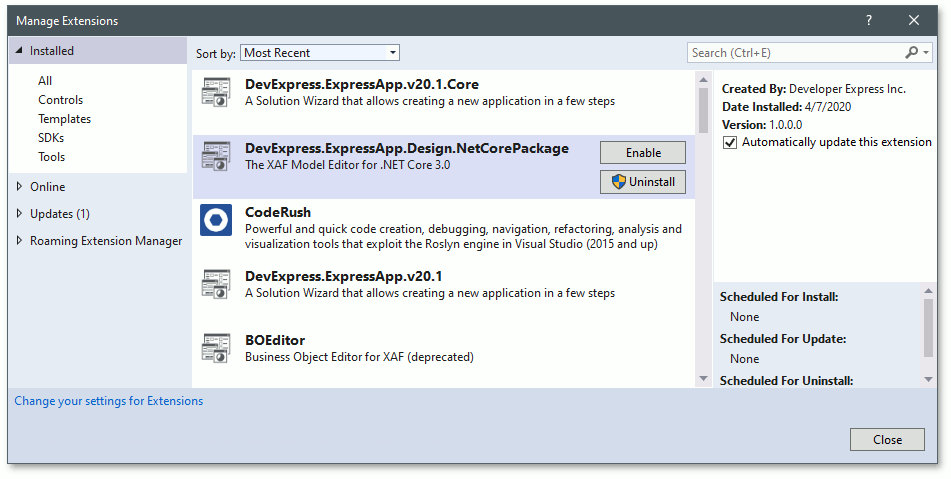Expand the Roaming Extension Manager category

pos(19,241)
